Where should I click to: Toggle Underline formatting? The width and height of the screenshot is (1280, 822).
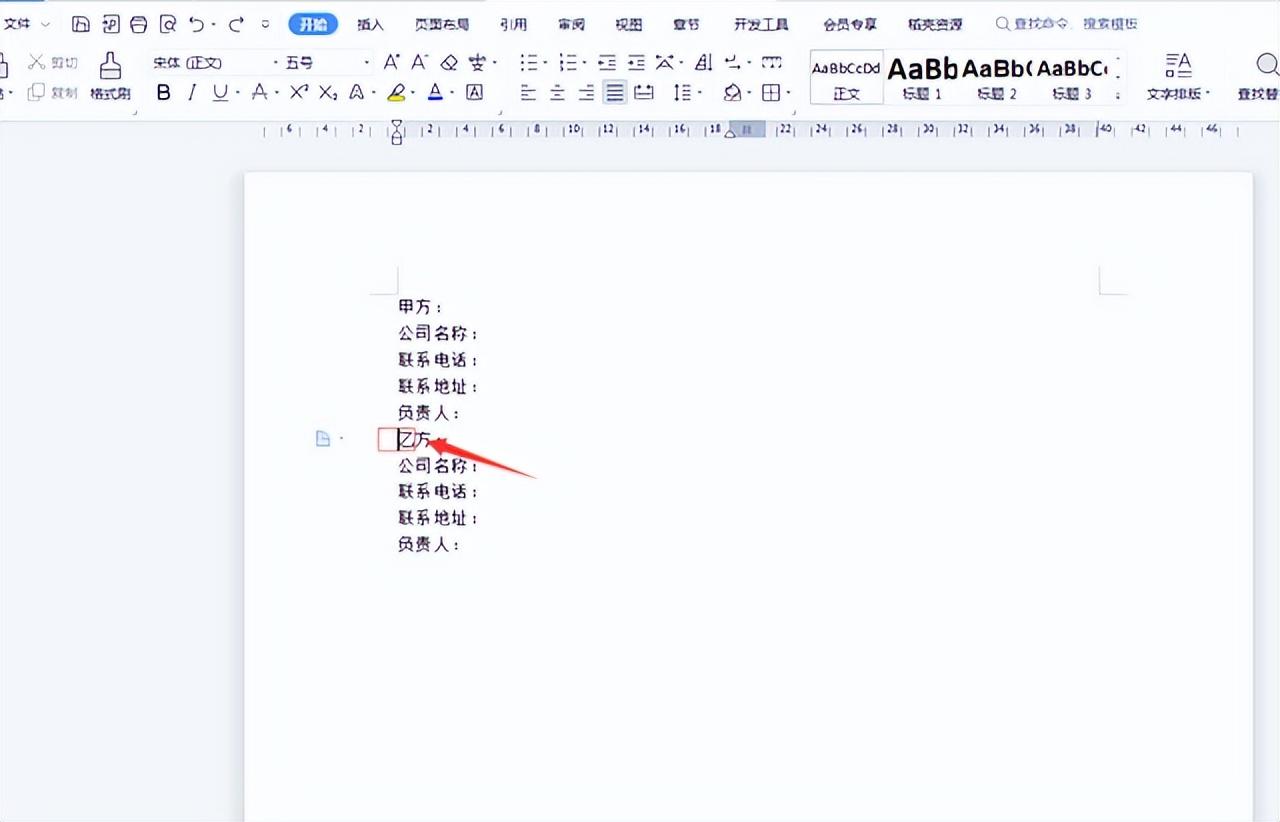click(219, 93)
